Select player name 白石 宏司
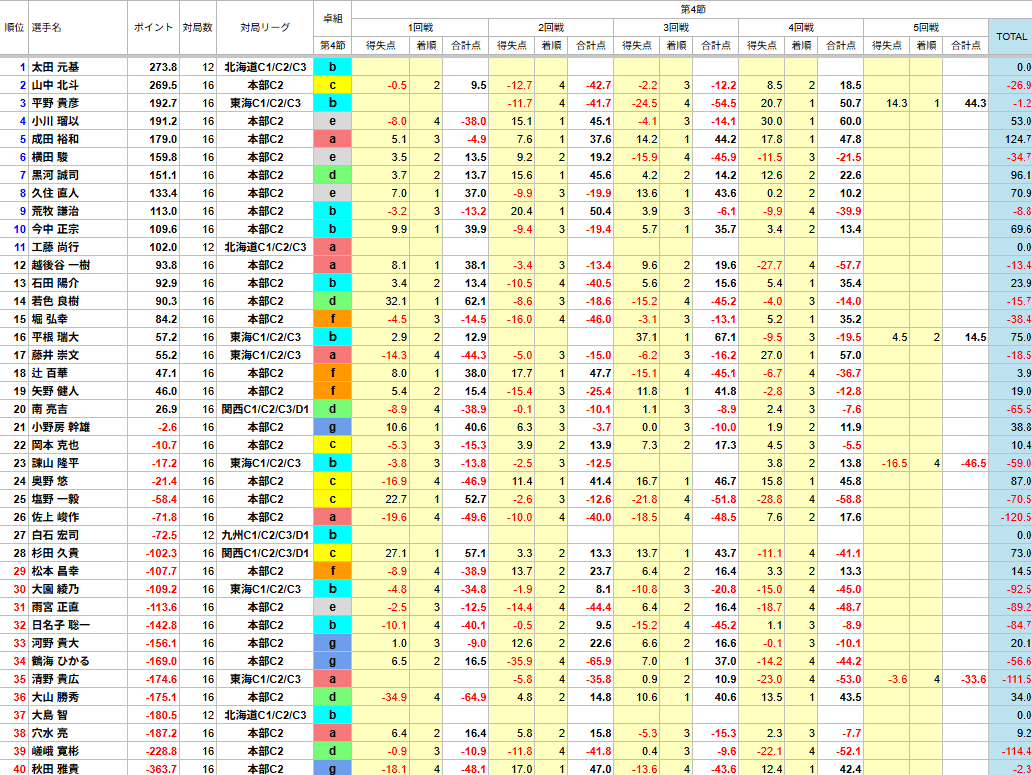 click(55, 535)
